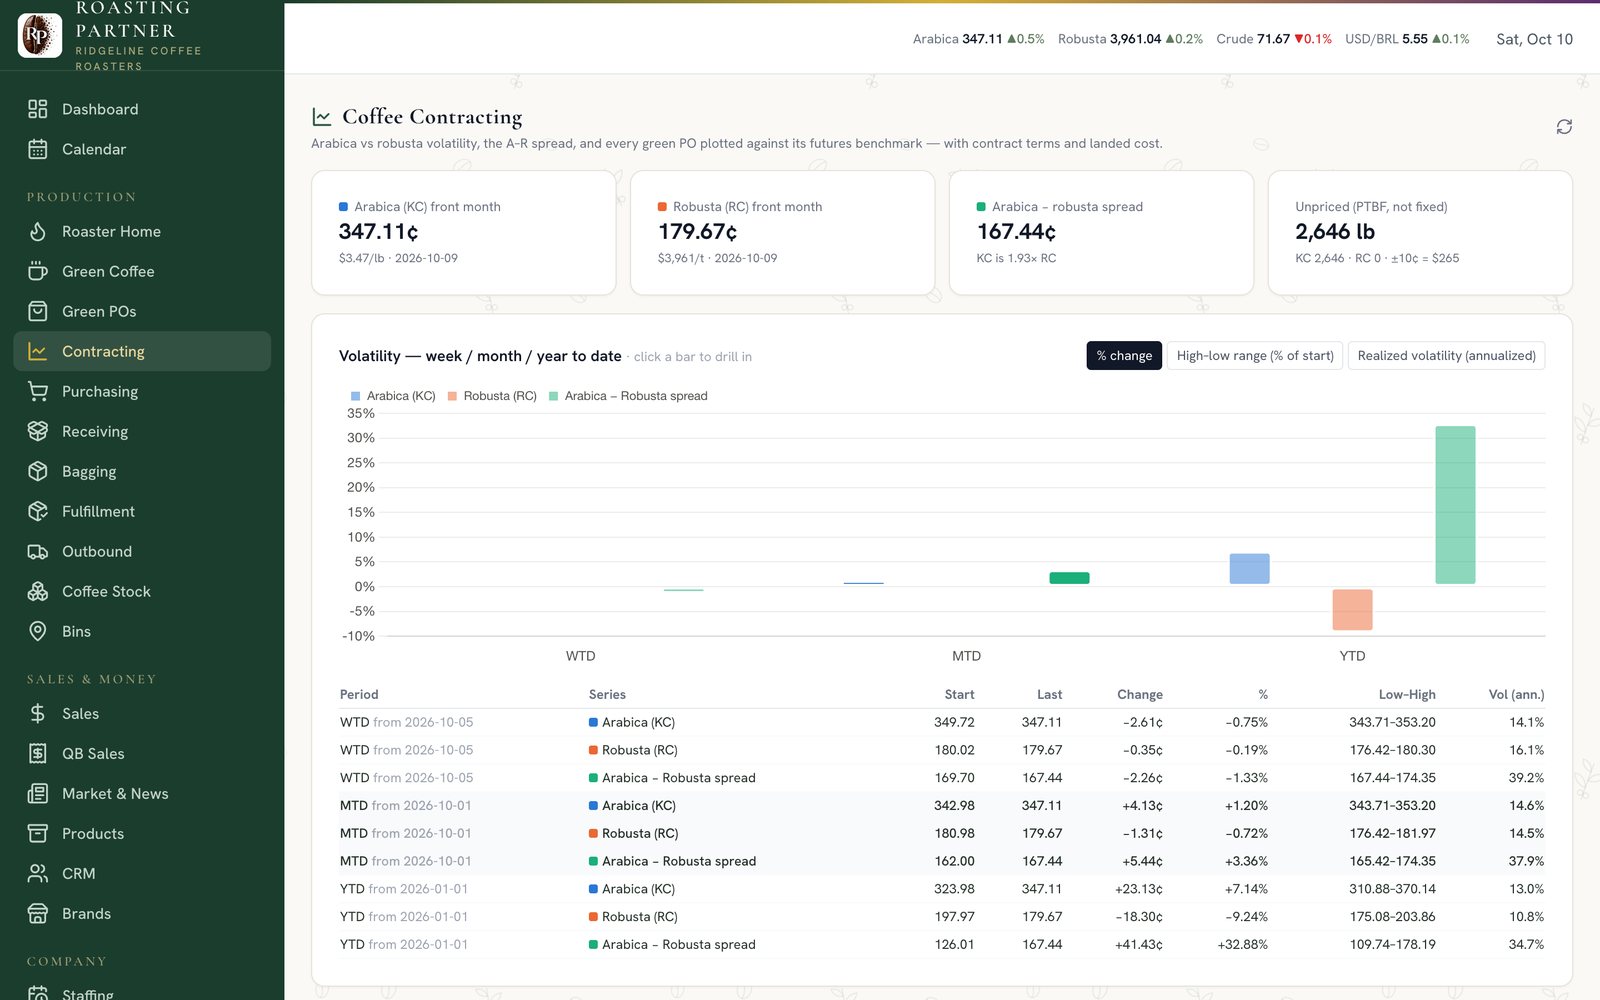Open Receiving package icon
Screen dimensions: 1600x1000
tap(38, 431)
